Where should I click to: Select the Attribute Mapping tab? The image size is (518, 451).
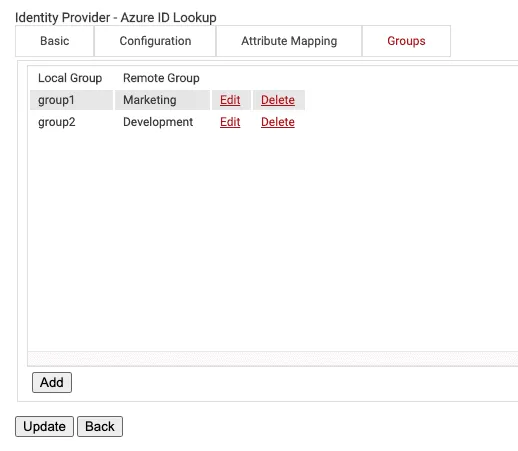point(289,41)
